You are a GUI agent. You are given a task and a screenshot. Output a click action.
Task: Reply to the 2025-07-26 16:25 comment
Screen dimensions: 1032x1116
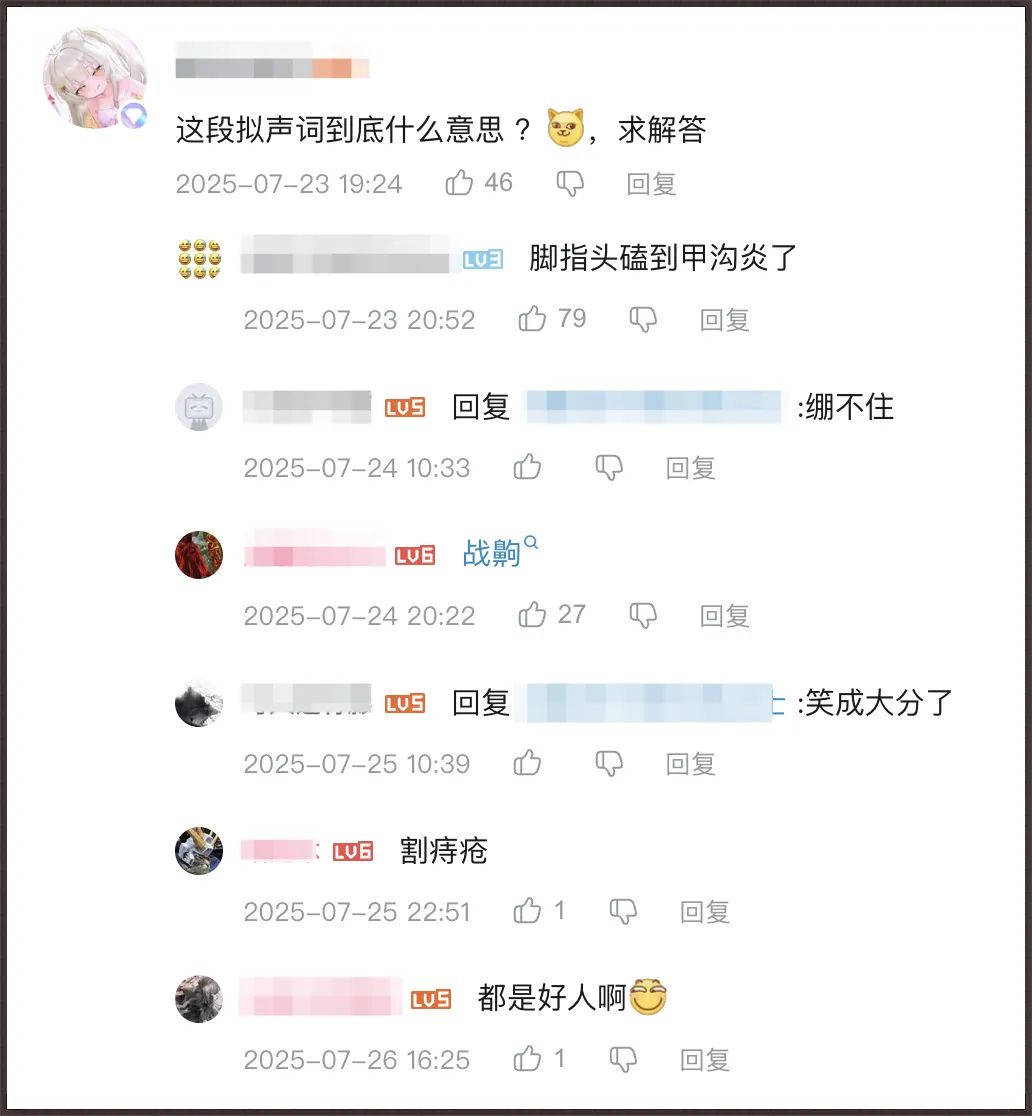pos(704,1060)
